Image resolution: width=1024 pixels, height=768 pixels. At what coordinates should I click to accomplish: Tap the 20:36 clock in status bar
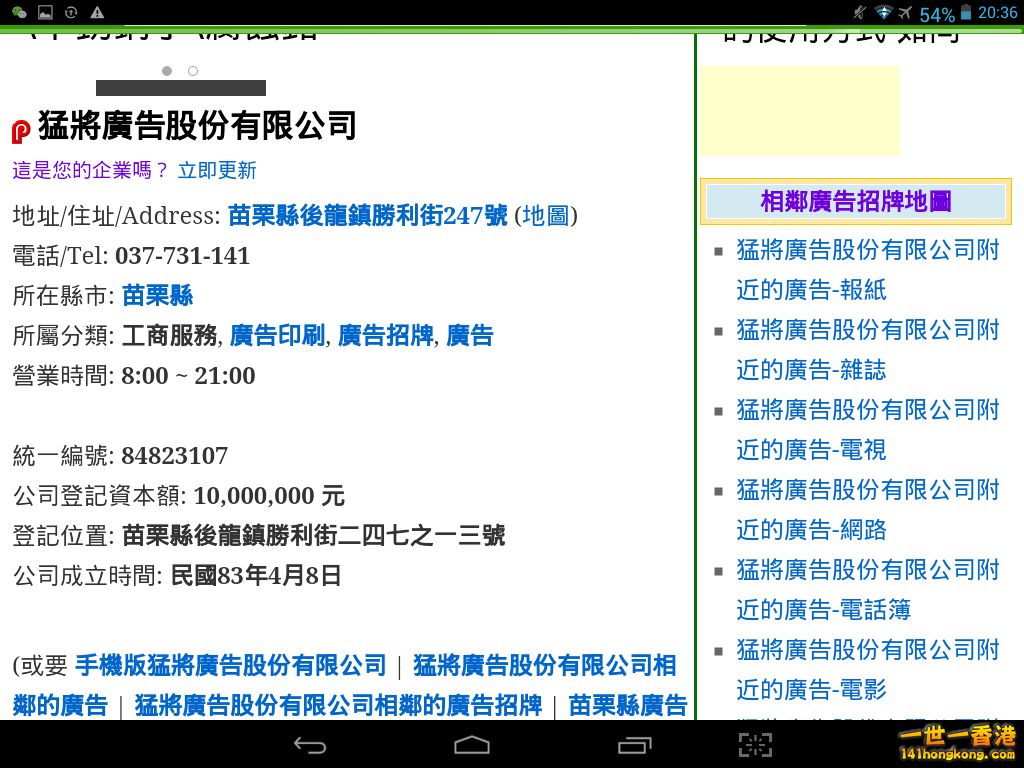[997, 12]
